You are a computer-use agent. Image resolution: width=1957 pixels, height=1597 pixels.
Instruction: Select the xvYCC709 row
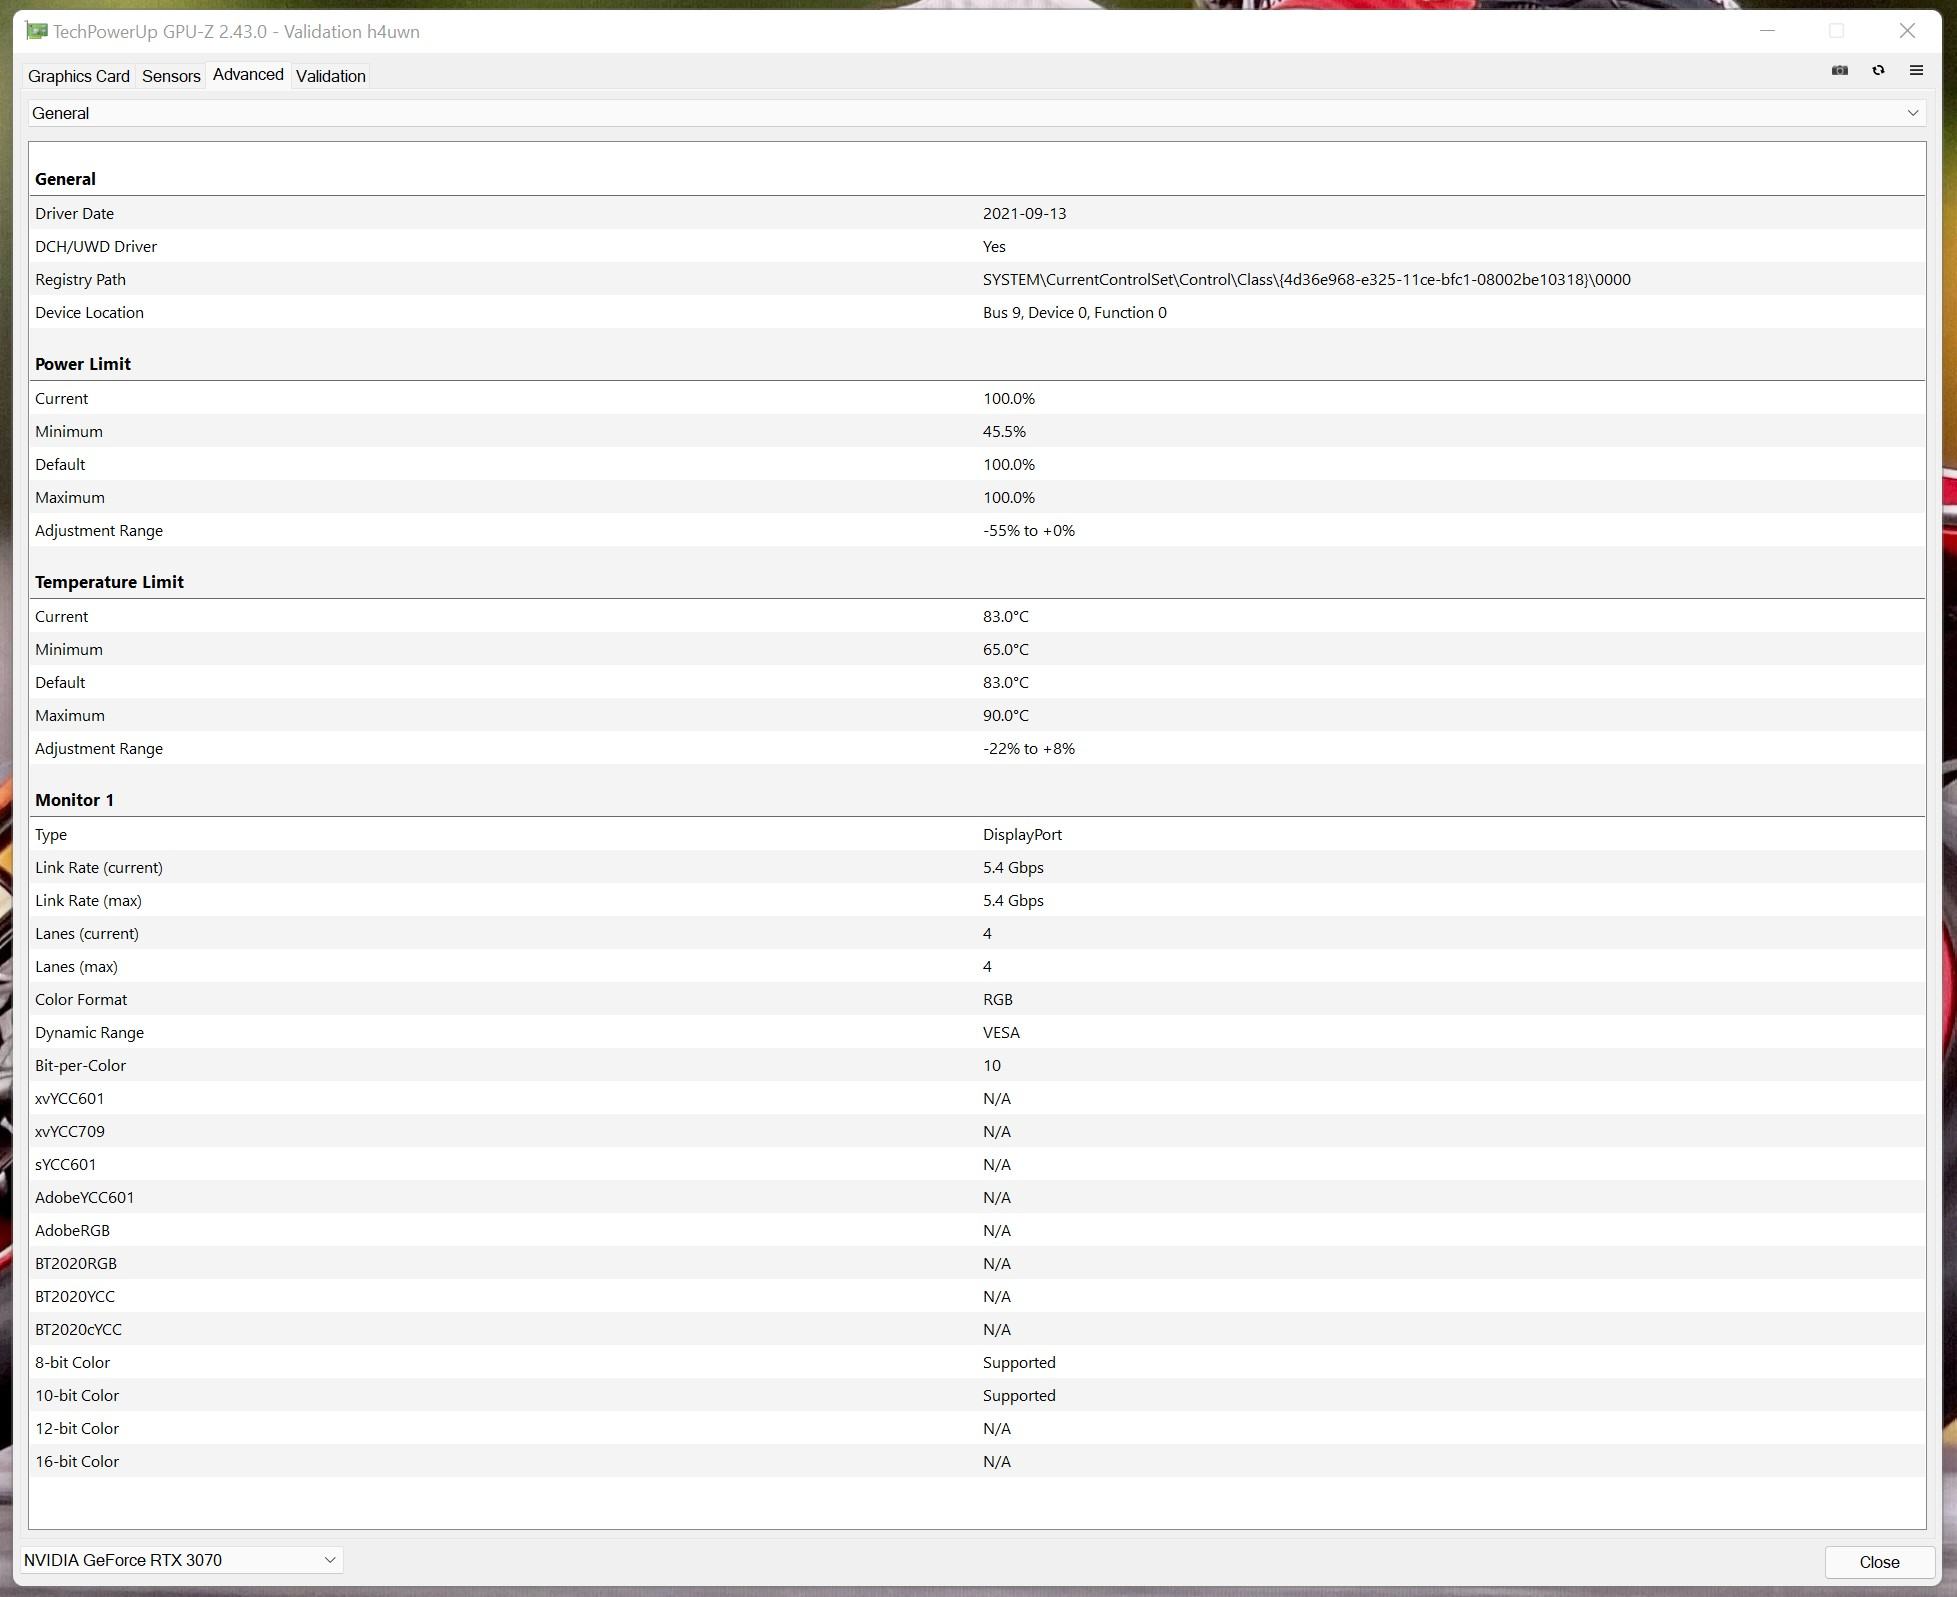tap(977, 1131)
